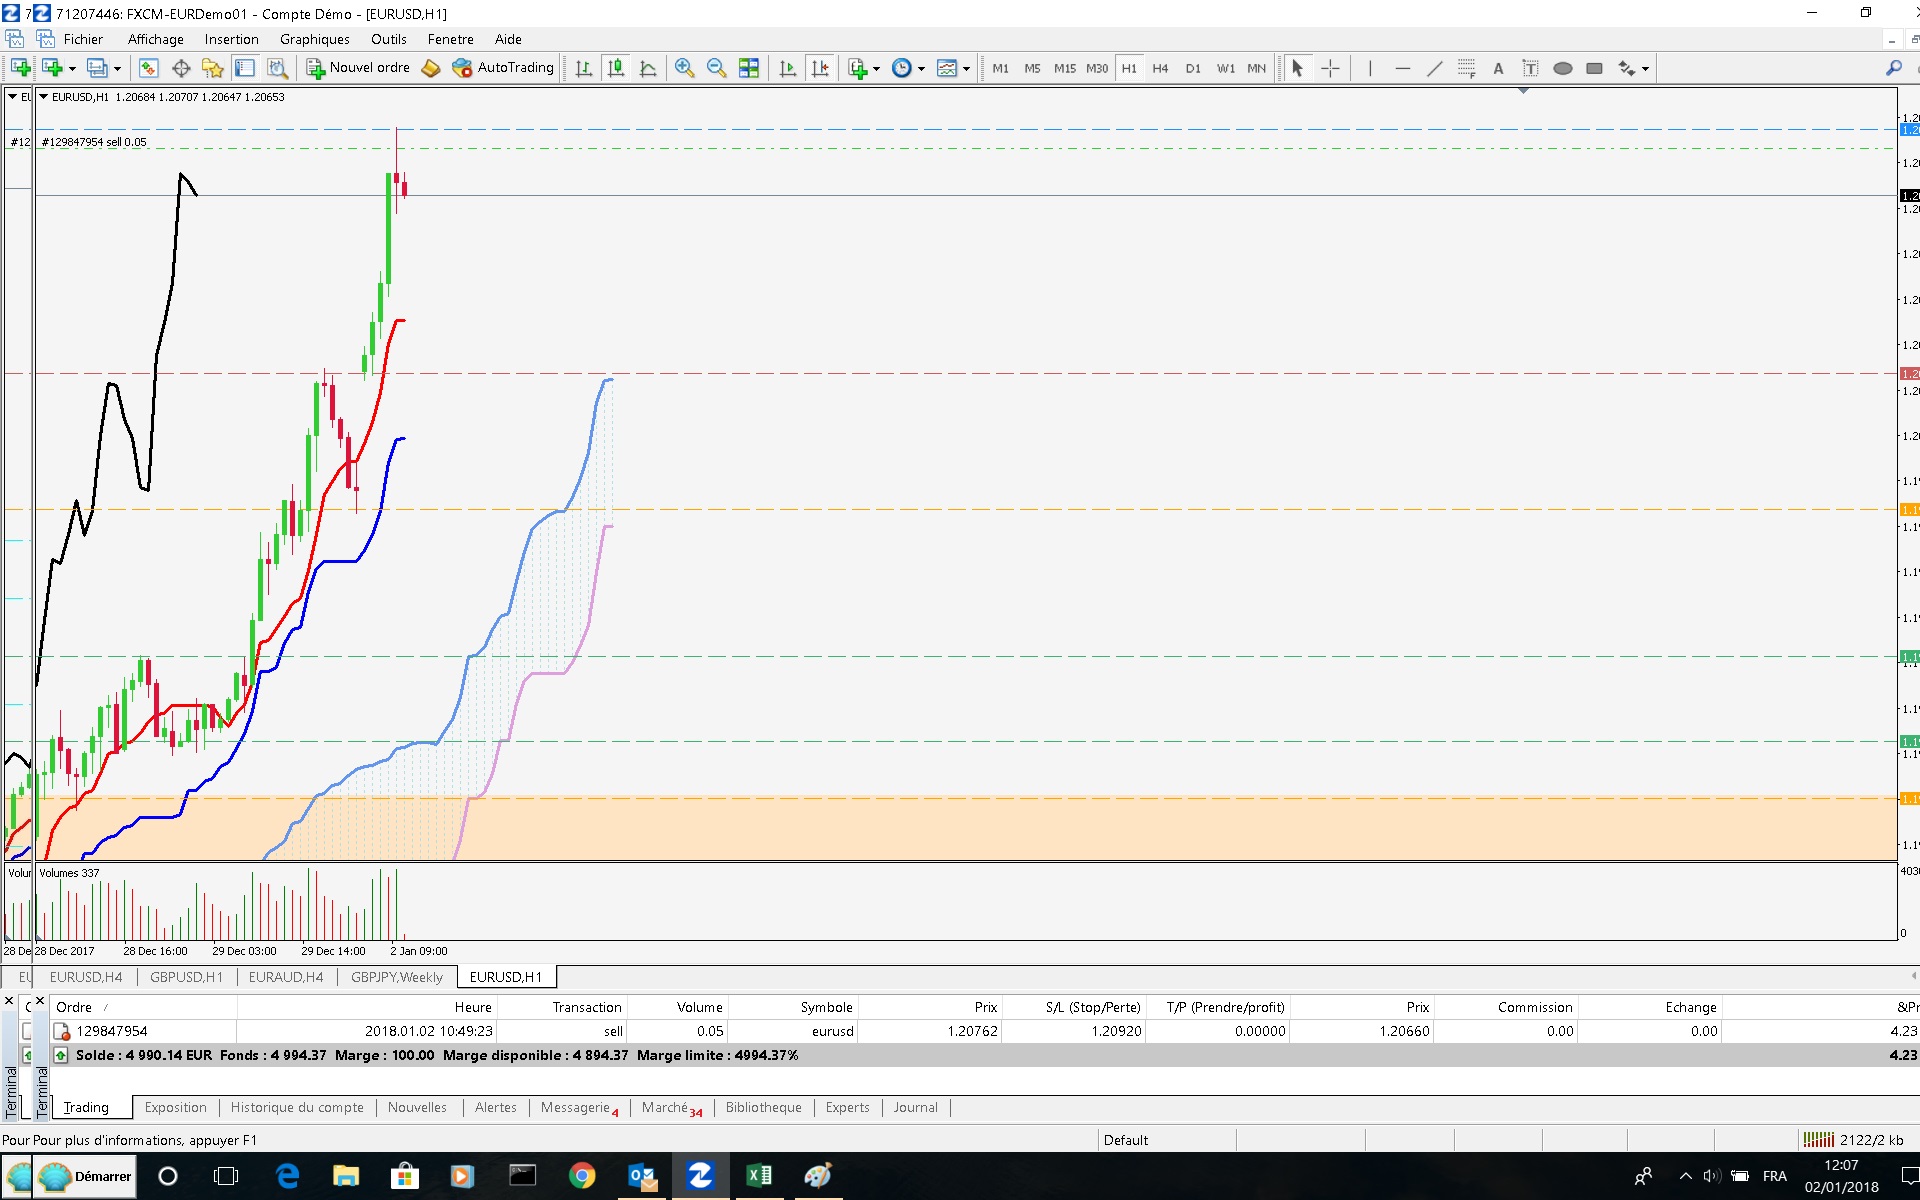This screenshot has width=1920, height=1200.
Task: Open Excel from the taskbar
Action: [759, 1176]
